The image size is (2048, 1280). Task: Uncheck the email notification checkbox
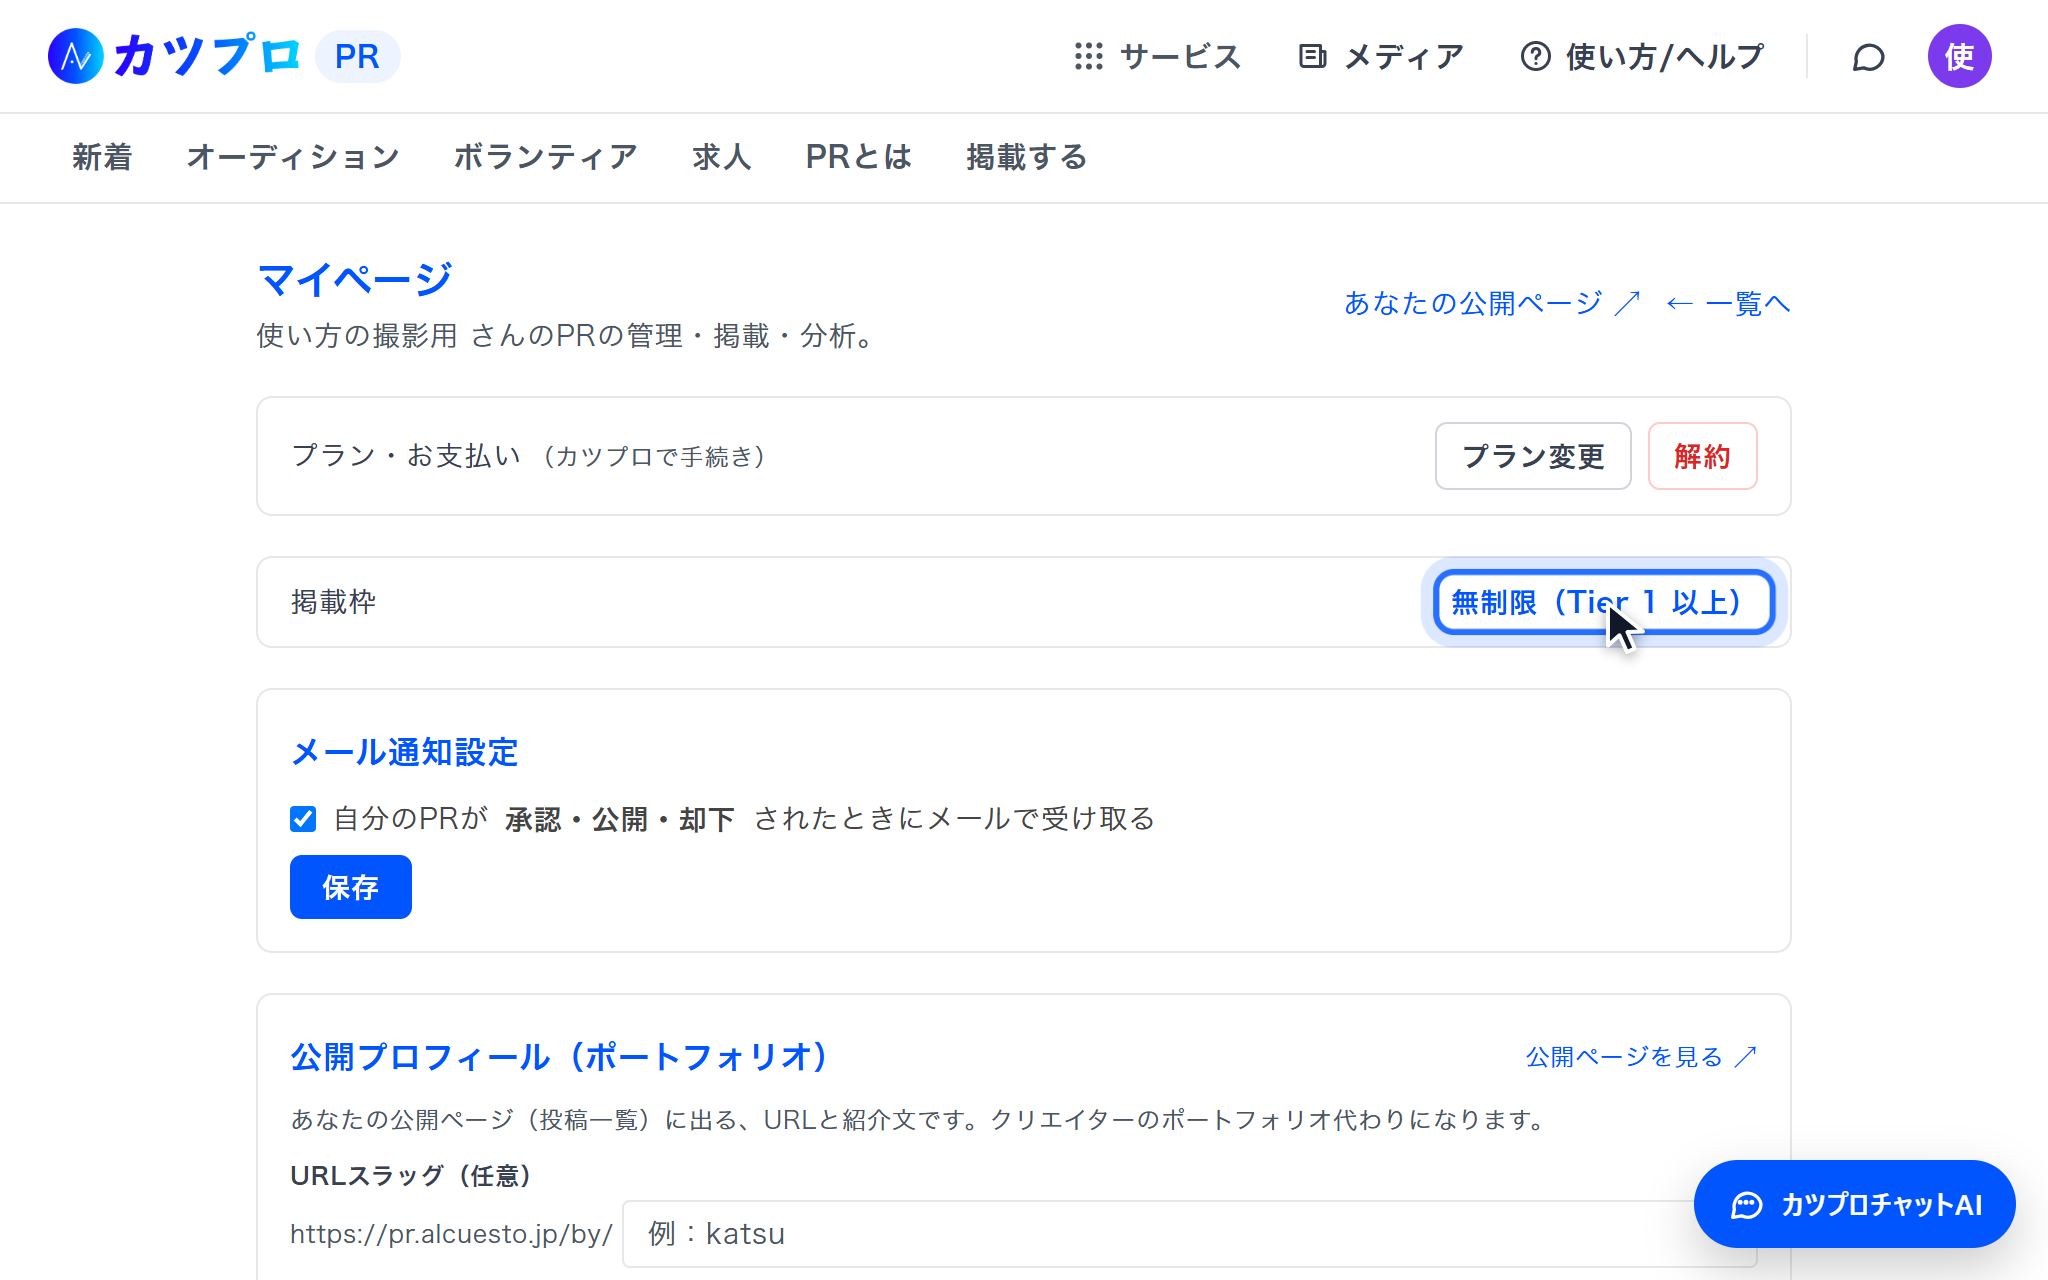click(x=303, y=819)
